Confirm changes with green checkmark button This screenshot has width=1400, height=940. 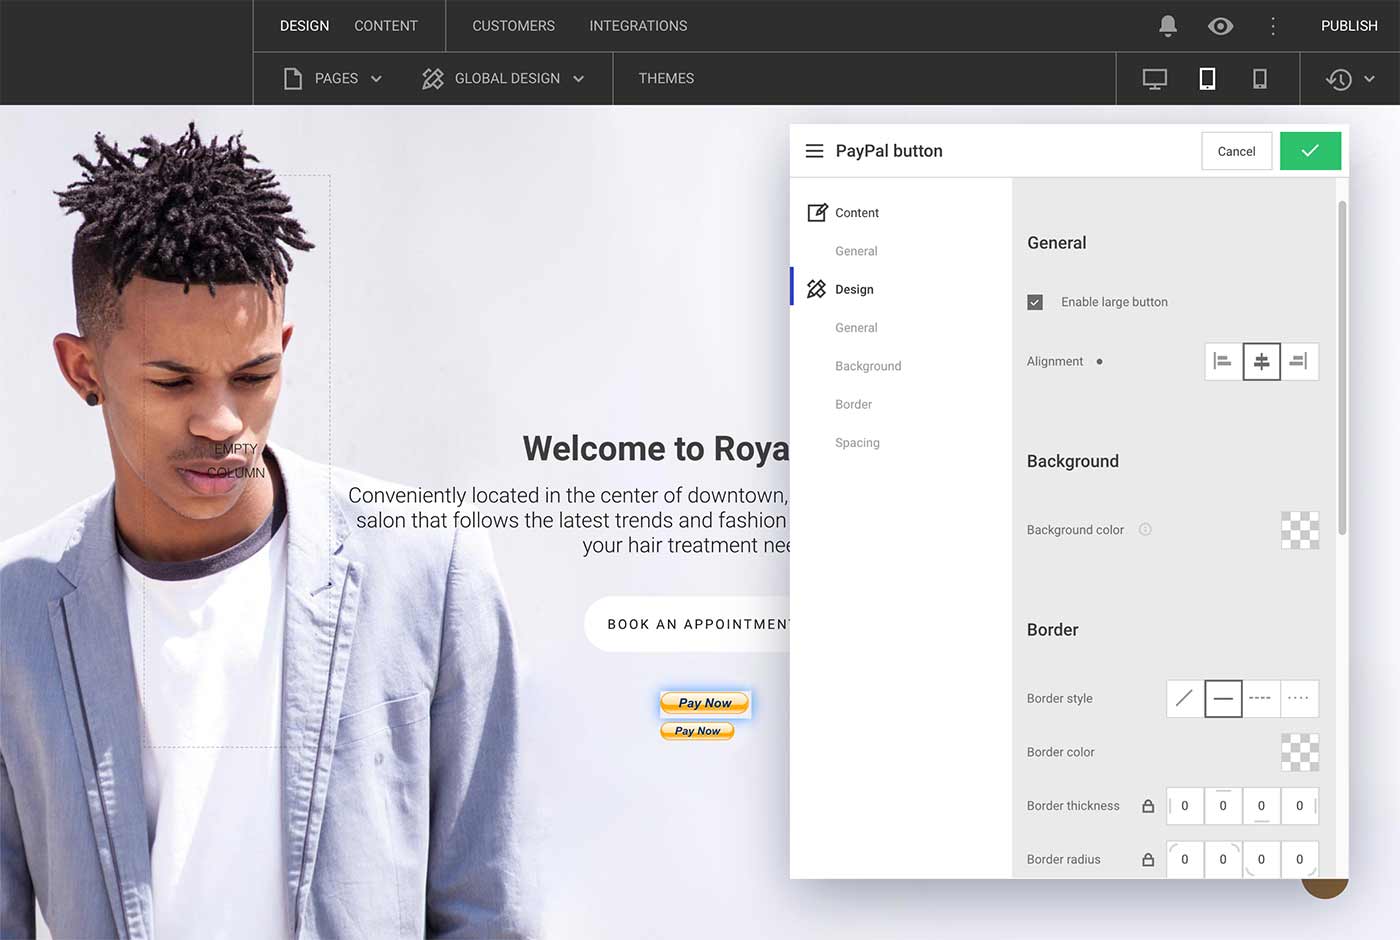point(1310,151)
